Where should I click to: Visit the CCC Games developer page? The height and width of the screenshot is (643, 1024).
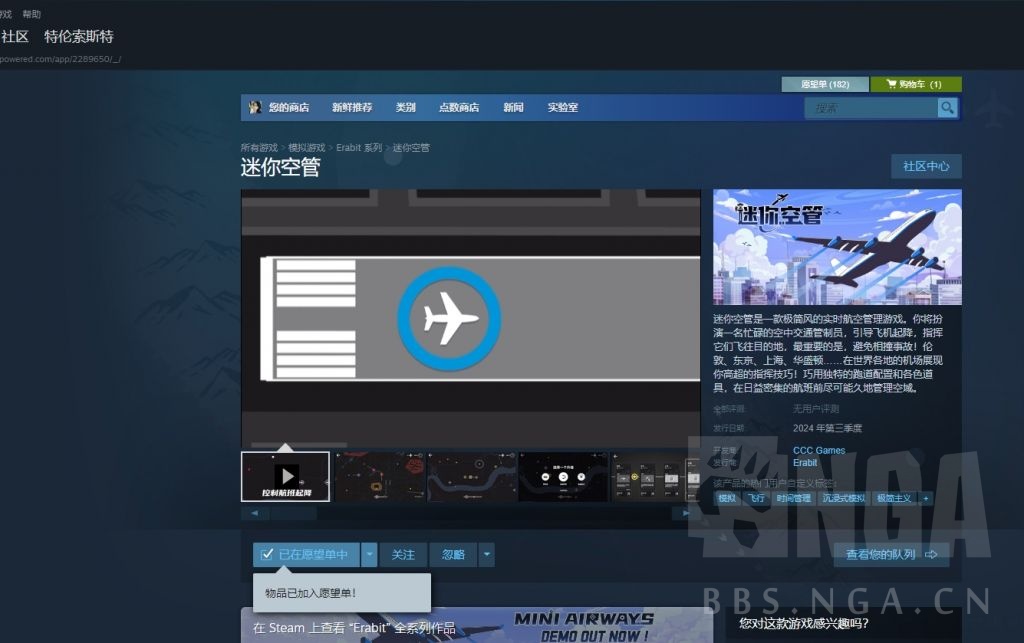(x=819, y=450)
